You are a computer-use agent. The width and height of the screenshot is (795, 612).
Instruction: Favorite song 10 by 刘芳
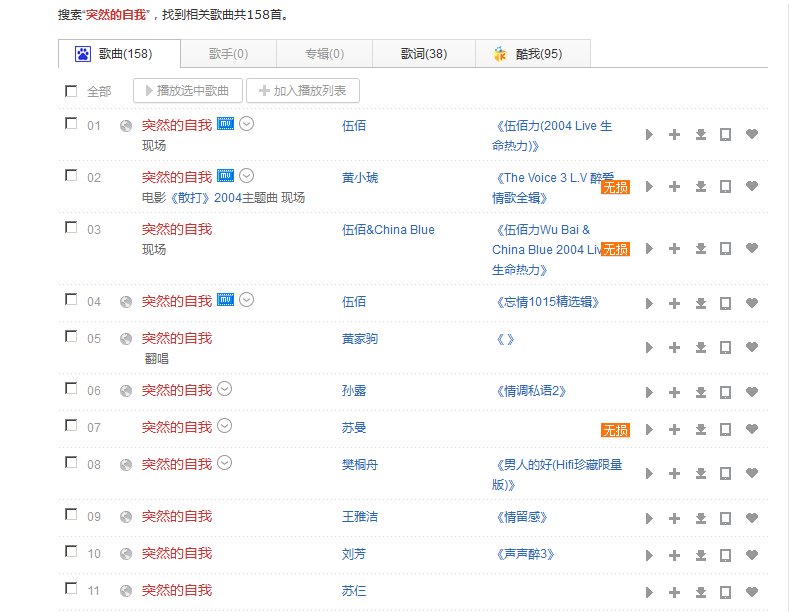click(752, 555)
